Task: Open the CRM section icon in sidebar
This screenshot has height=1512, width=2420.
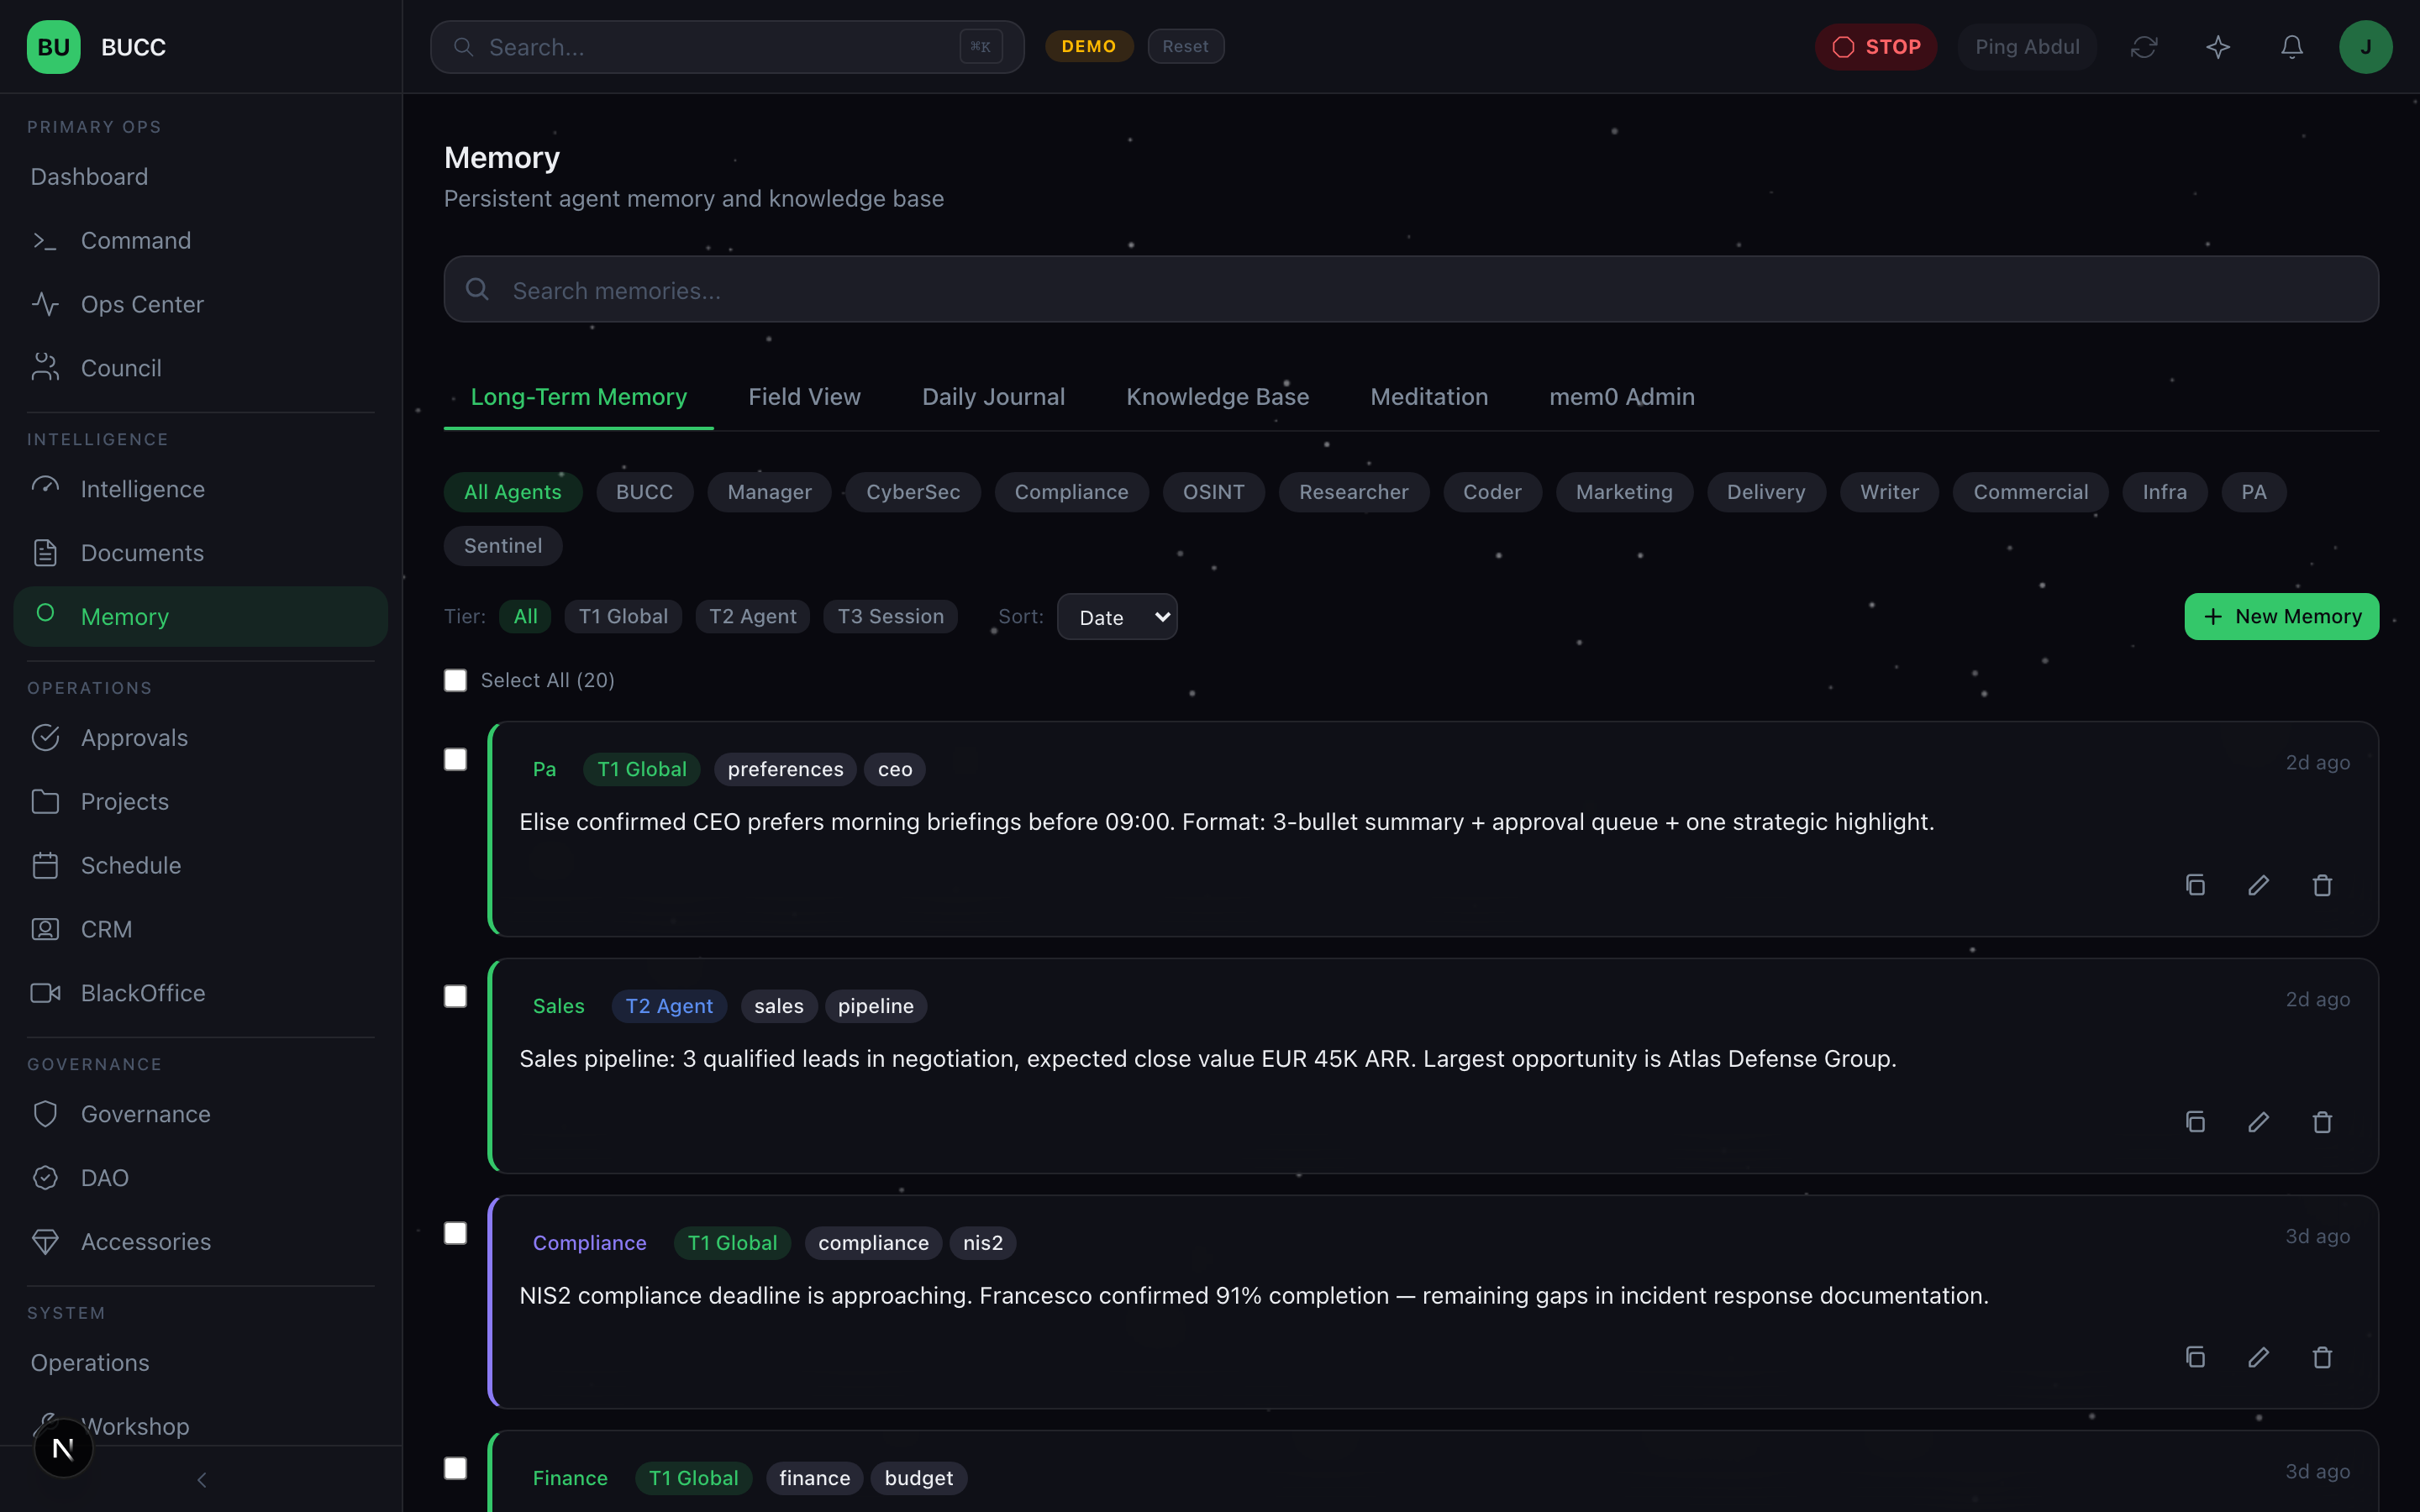Action: click(x=46, y=929)
